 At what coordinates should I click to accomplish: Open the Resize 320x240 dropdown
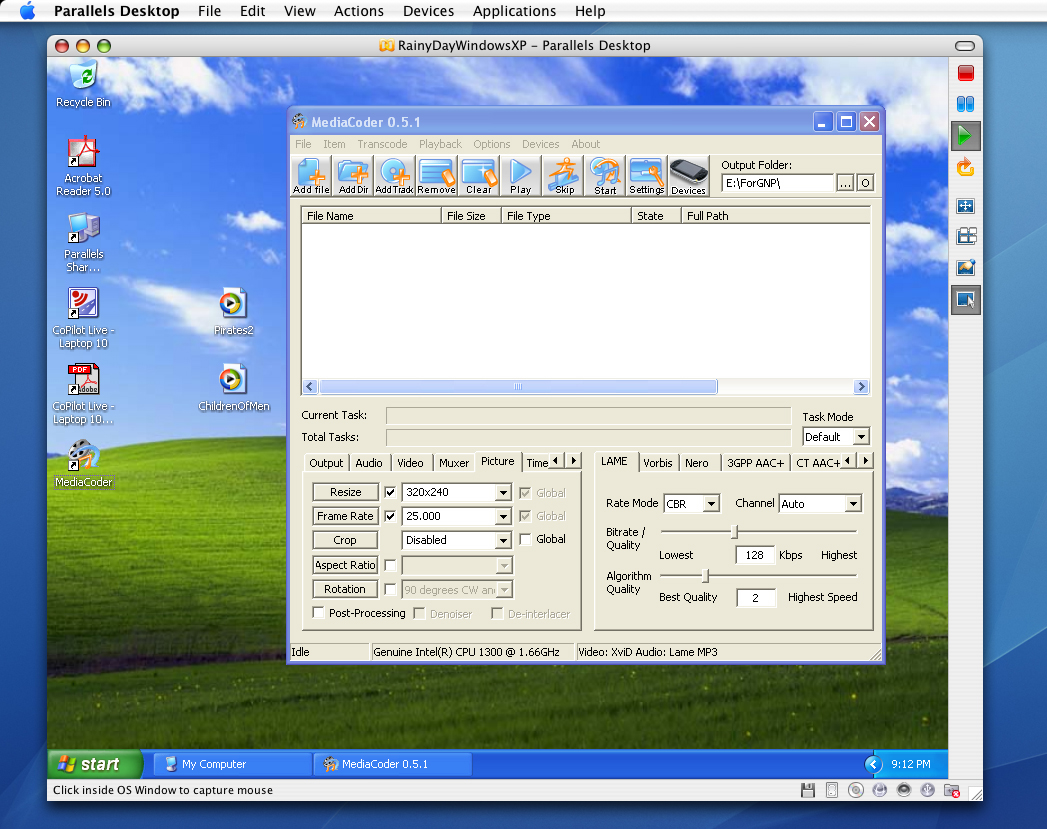point(503,493)
